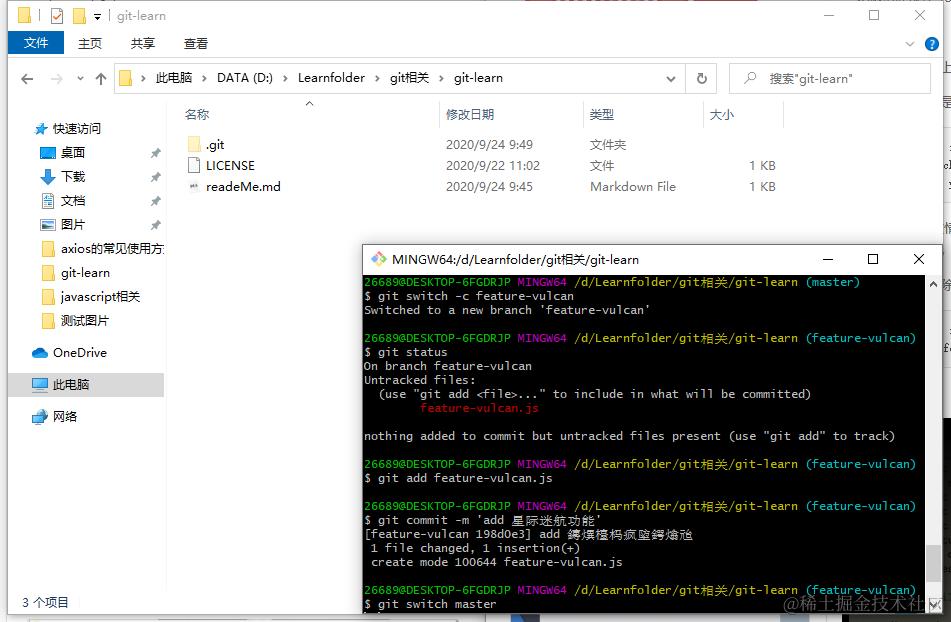Click new folder quick access toolbar icon
The height and width of the screenshot is (622, 951).
point(79,16)
